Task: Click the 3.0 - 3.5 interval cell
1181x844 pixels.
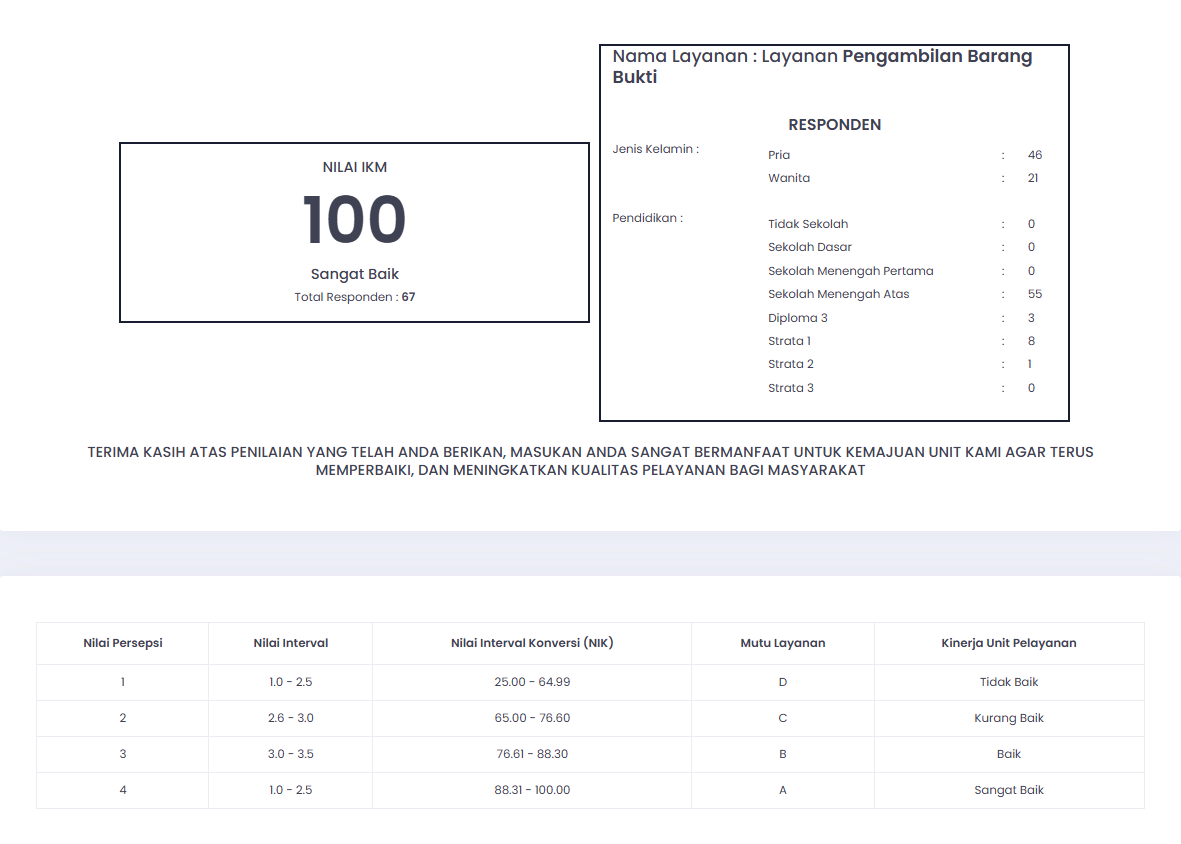Action: click(x=291, y=754)
